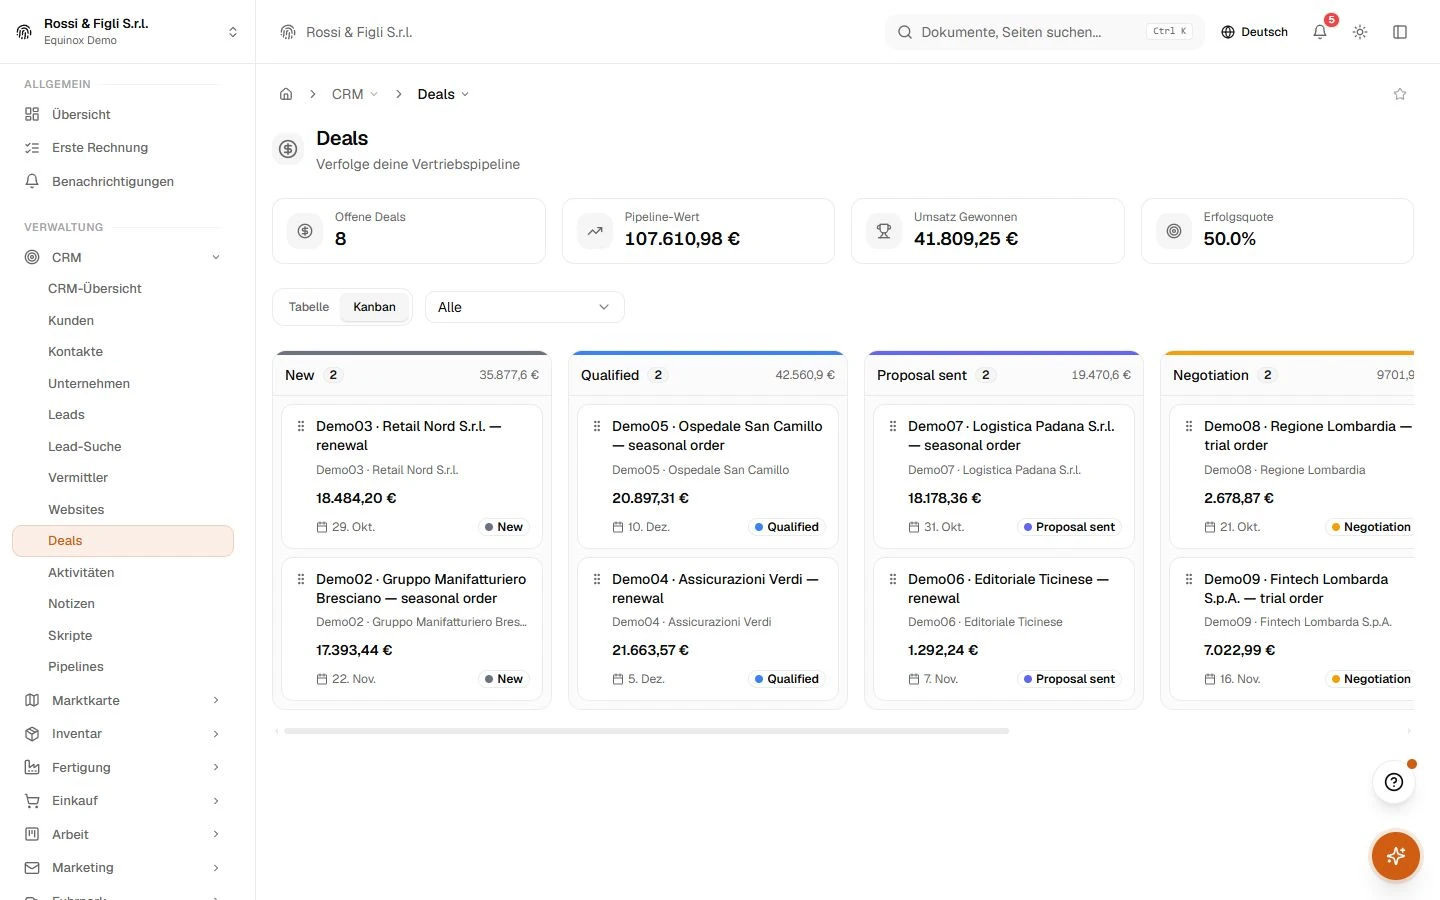Mark Deals page as favorite star
Screen dimensions: 1440x900
pos(1400,94)
